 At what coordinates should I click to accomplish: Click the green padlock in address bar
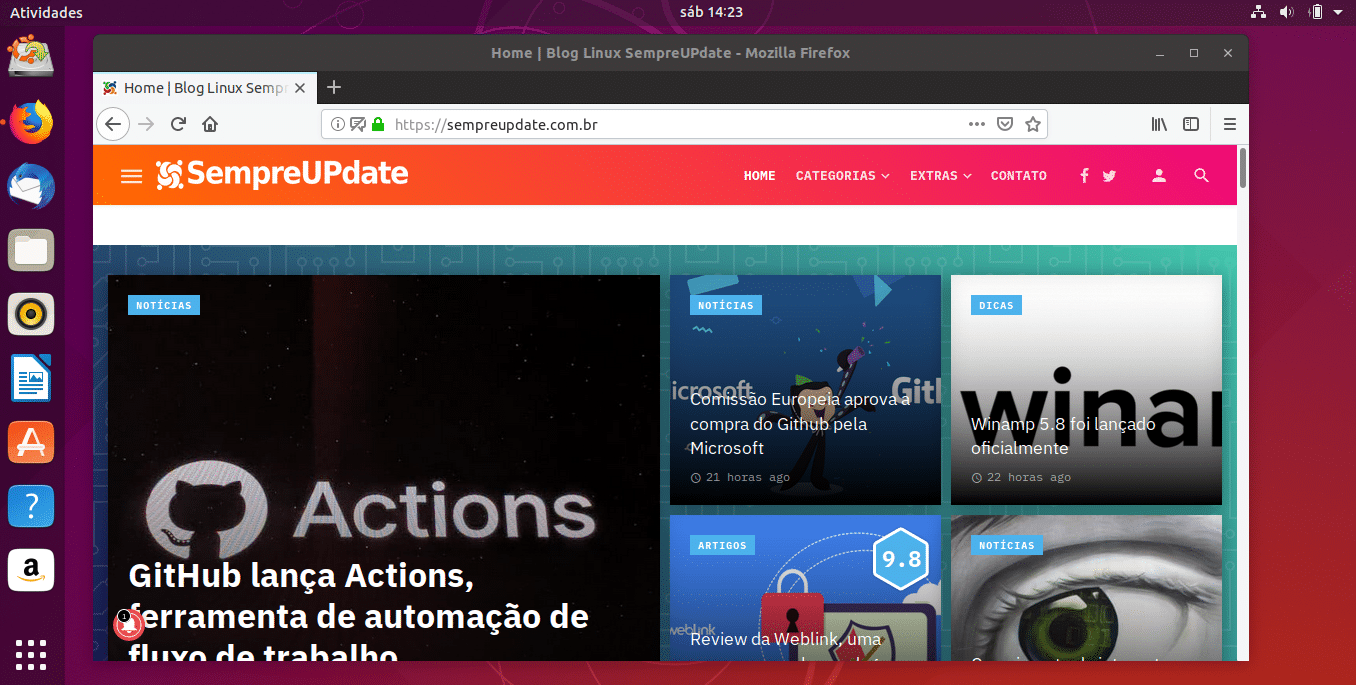pos(377,124)
